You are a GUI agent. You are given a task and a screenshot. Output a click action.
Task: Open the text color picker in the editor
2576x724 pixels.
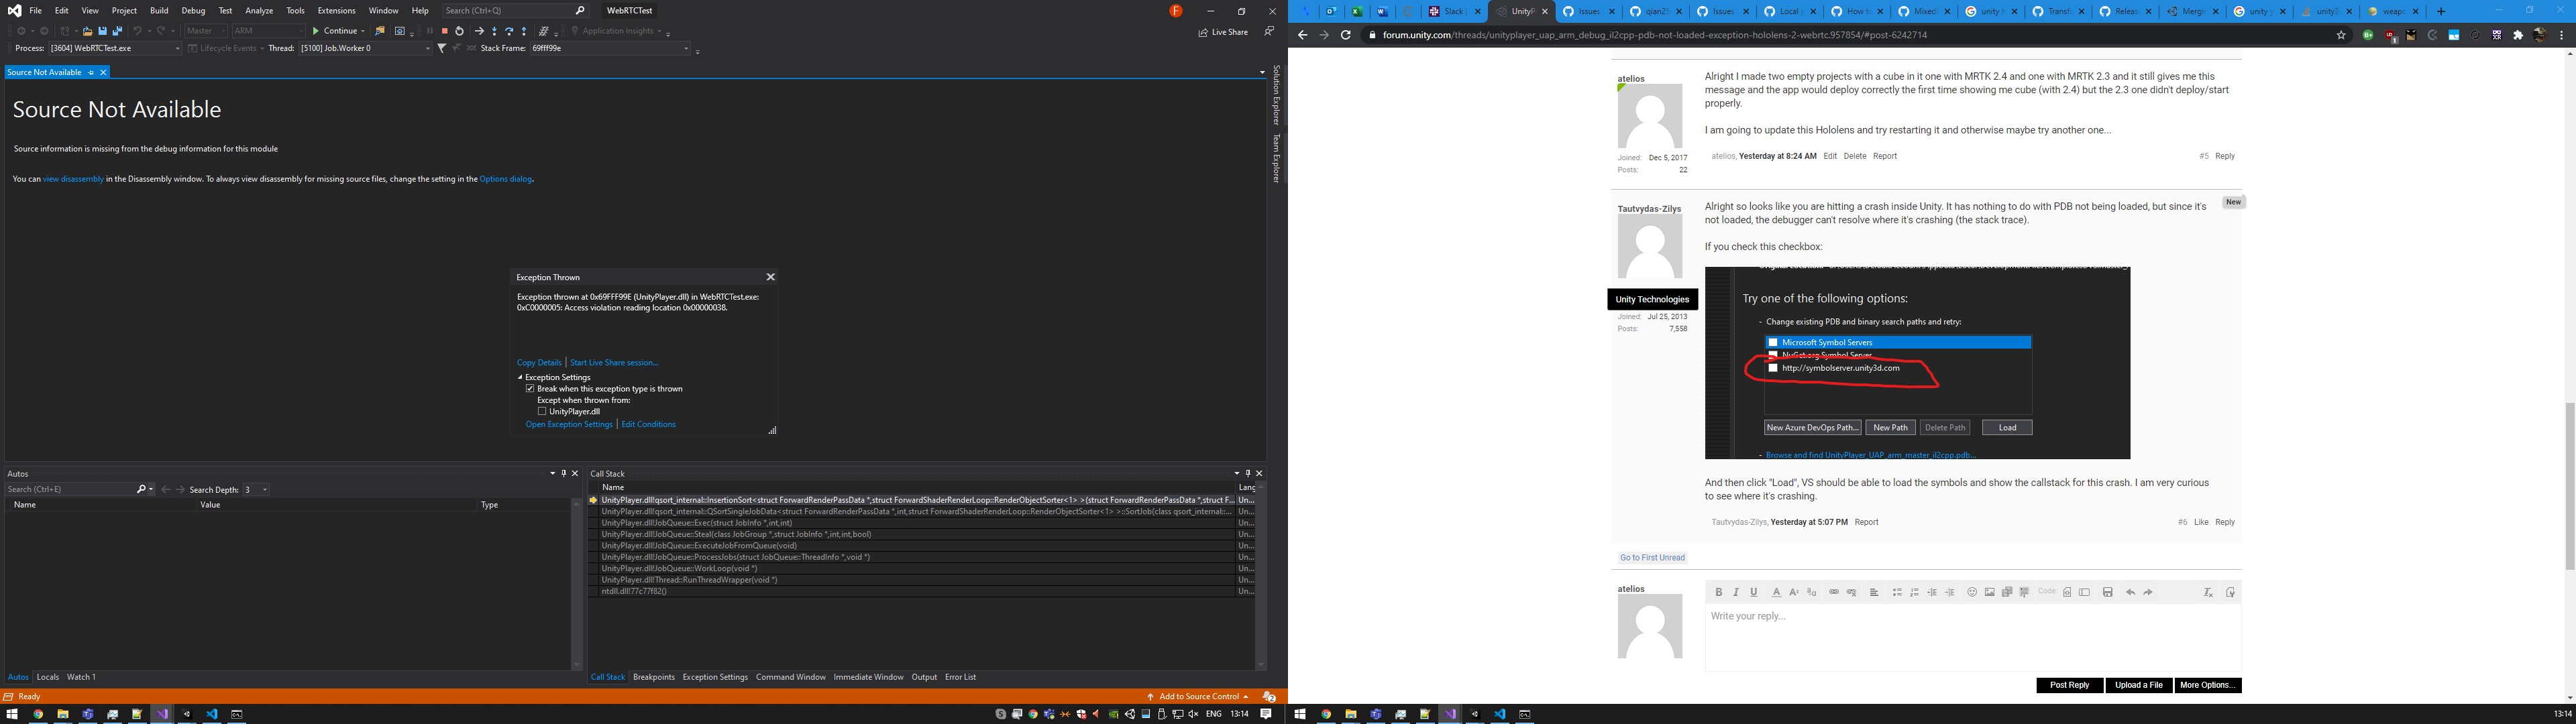coord(1777,592)
